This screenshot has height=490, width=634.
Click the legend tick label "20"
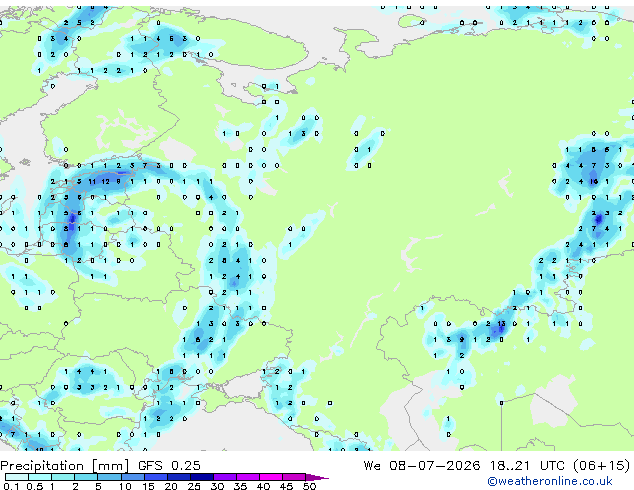point(171,486)
